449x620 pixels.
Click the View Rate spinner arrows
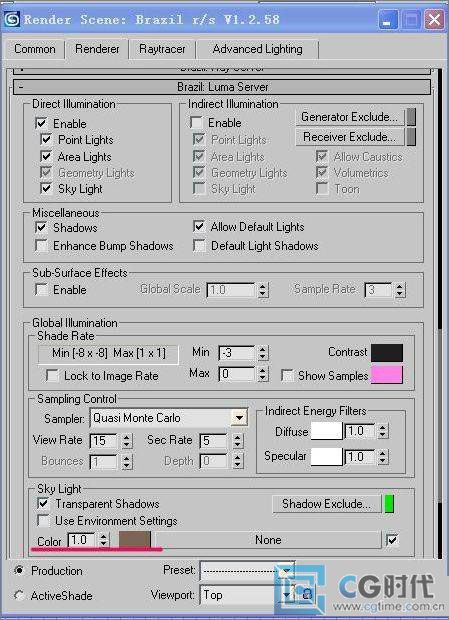[x=126, y=441]
